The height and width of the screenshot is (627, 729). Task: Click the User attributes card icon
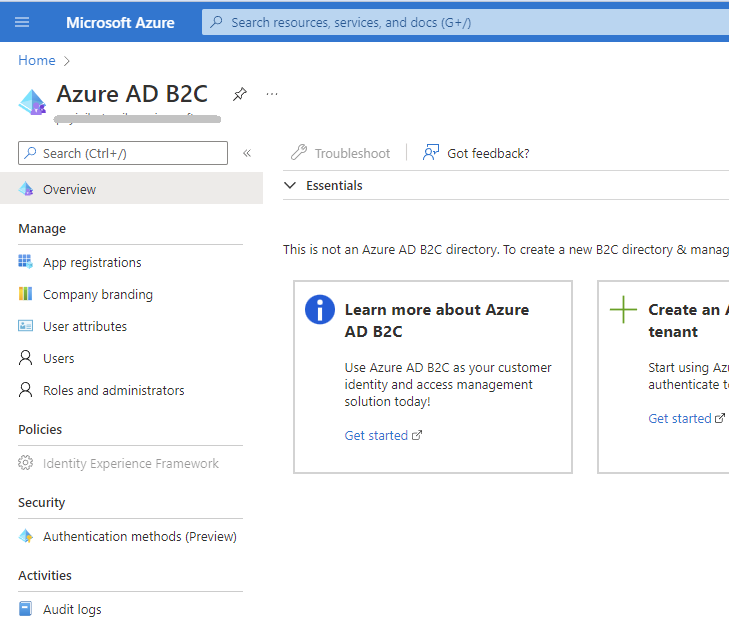pyautogui.click(x=26, y=326)
